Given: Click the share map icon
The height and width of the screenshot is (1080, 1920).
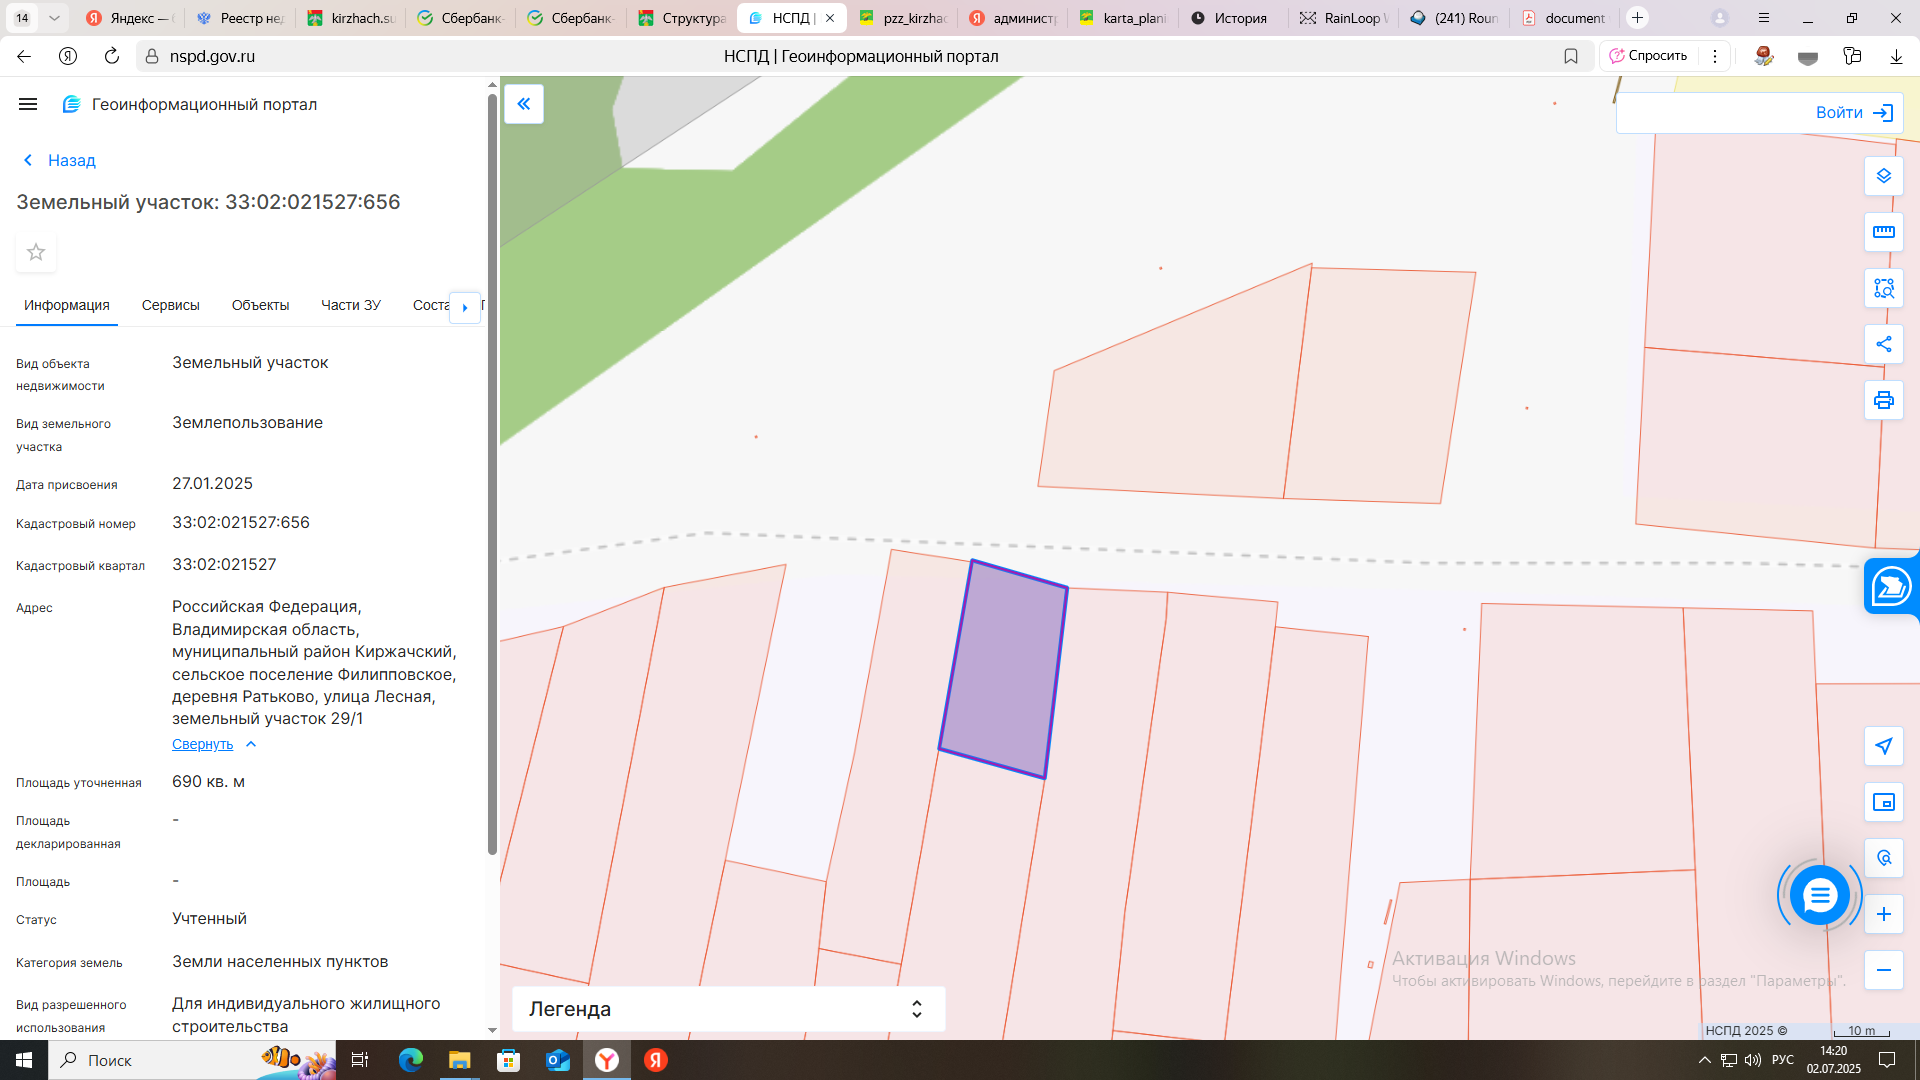Looking at the screenshot, I should tap(1883, 344).
